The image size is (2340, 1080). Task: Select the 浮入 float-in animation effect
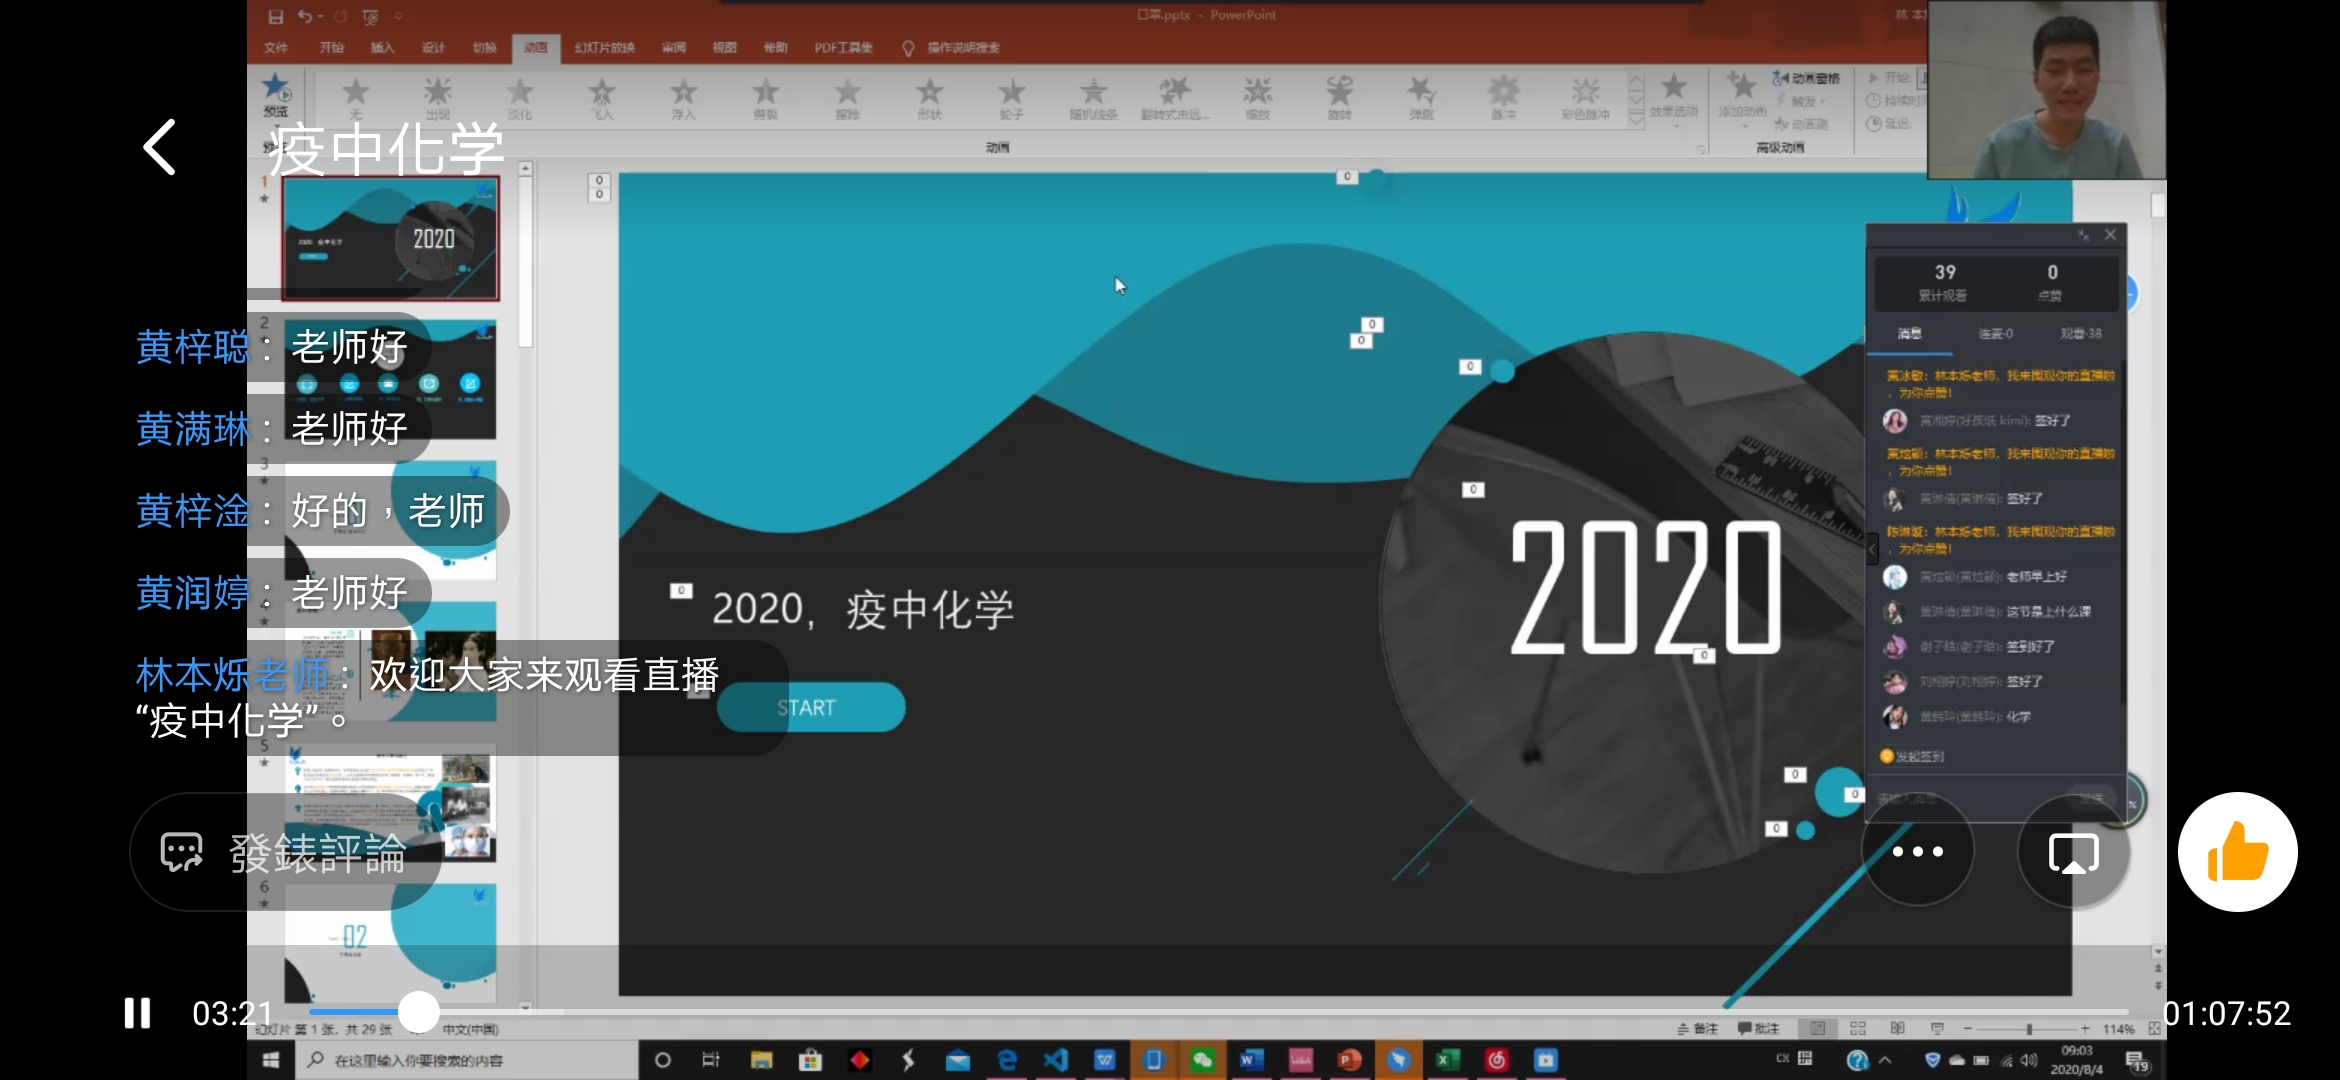point(684,98)
